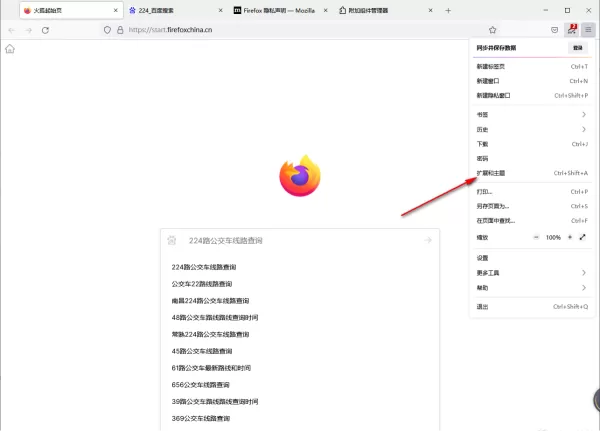Image resolution: width=600 pixels, height=431 pixels.
Task: Close the Firefox 隐私声明 Mozilla tab
Action: point(326,10)
